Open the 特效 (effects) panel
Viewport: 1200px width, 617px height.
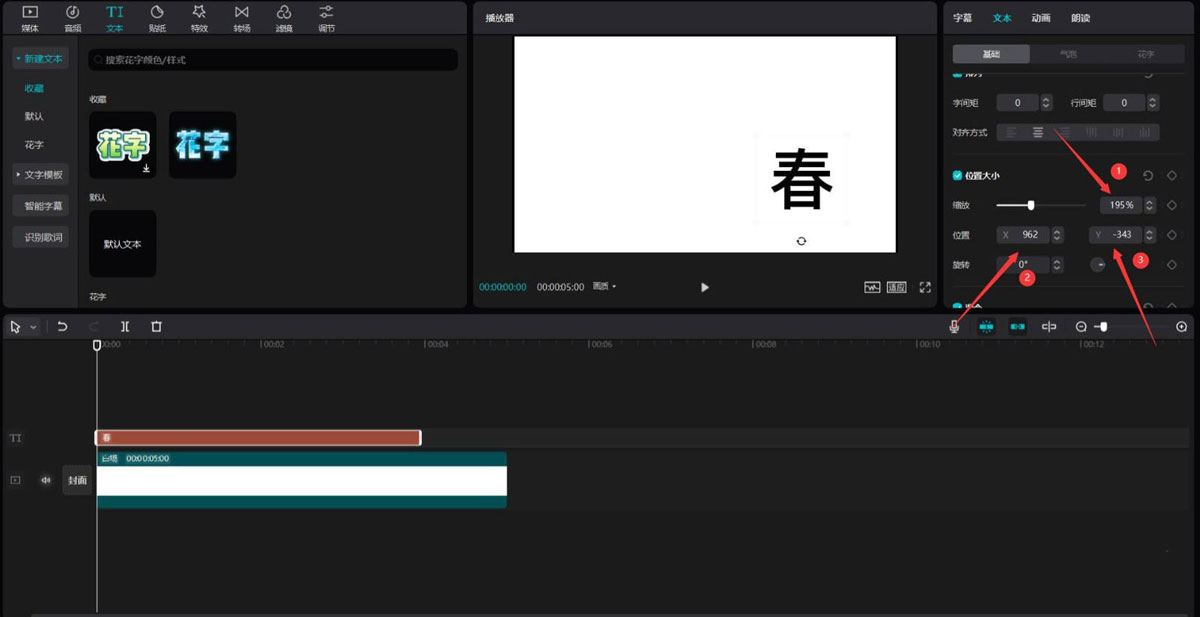click(x=198, y=15)
